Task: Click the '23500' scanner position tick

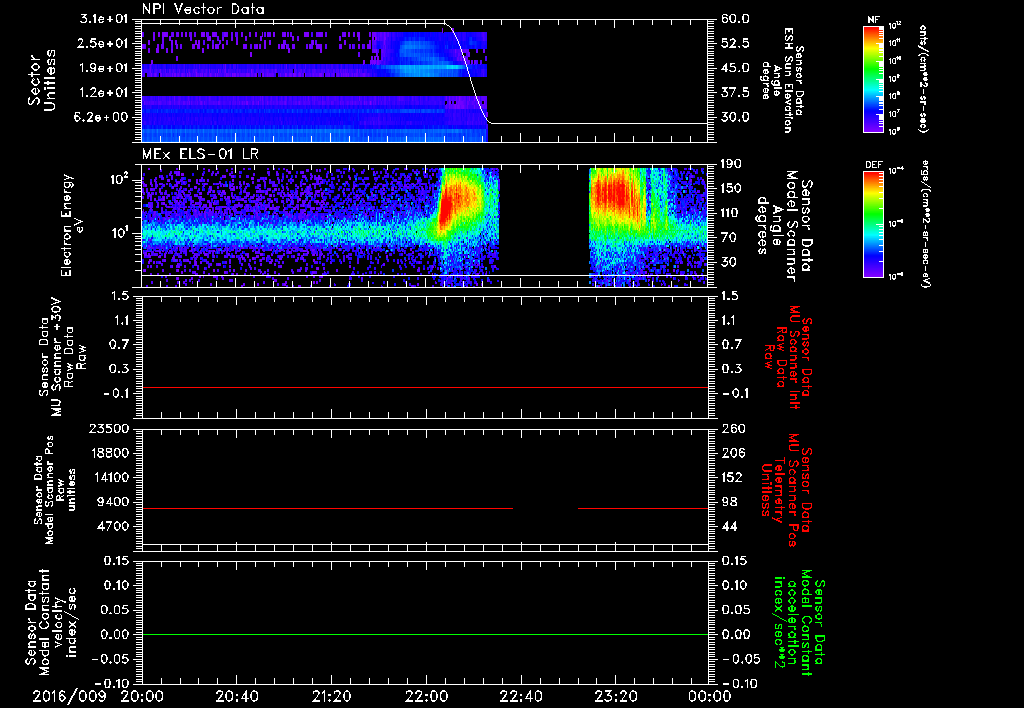Action: point(111,428)
